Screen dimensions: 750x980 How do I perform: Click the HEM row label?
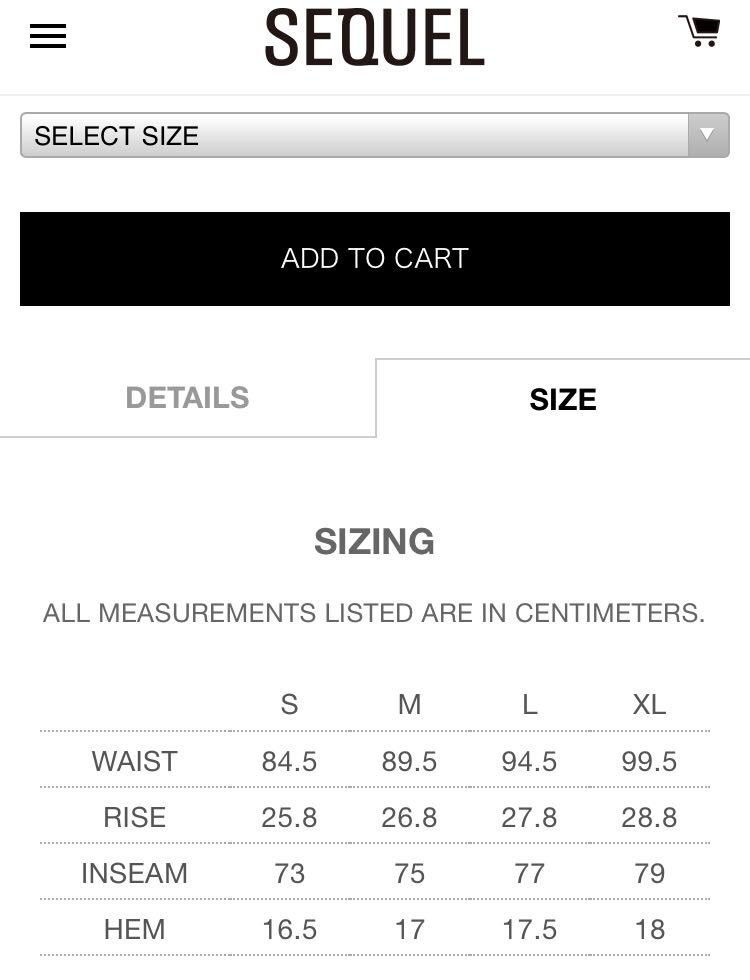(x=134, y=929)
